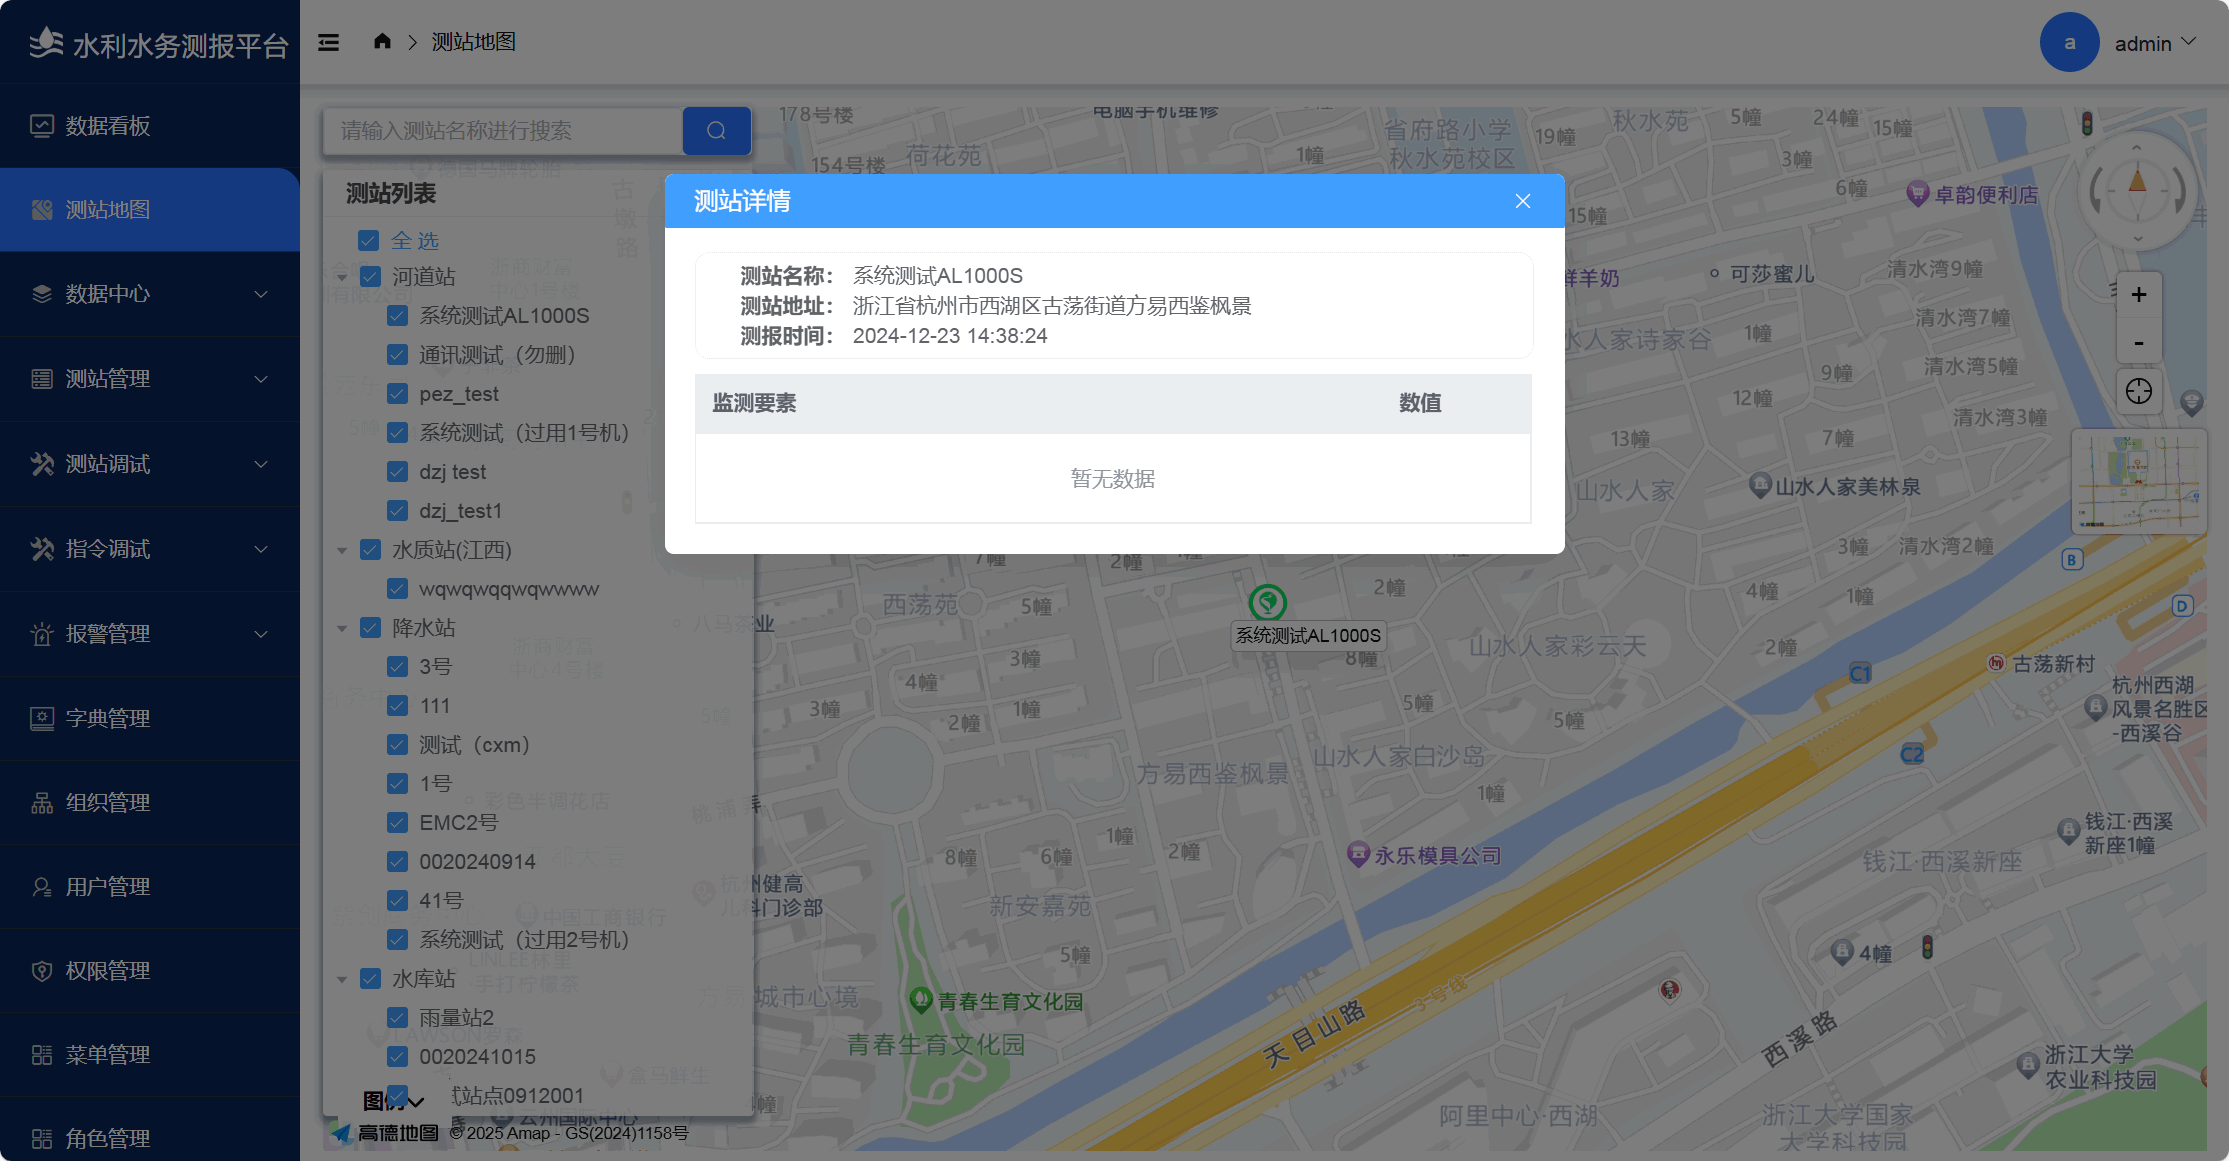Viewport: 2229px width, 1161px height.
Task: Click the map zoom out minus button
Action: [2138, 343]
